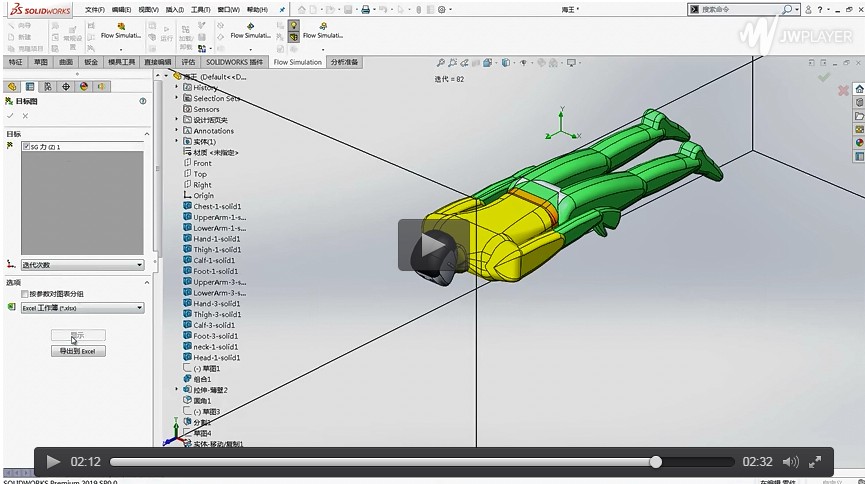The height and width of the screenshot is (484, 865).
Task: Click the video progress bar slider
Action: (655, 462)
